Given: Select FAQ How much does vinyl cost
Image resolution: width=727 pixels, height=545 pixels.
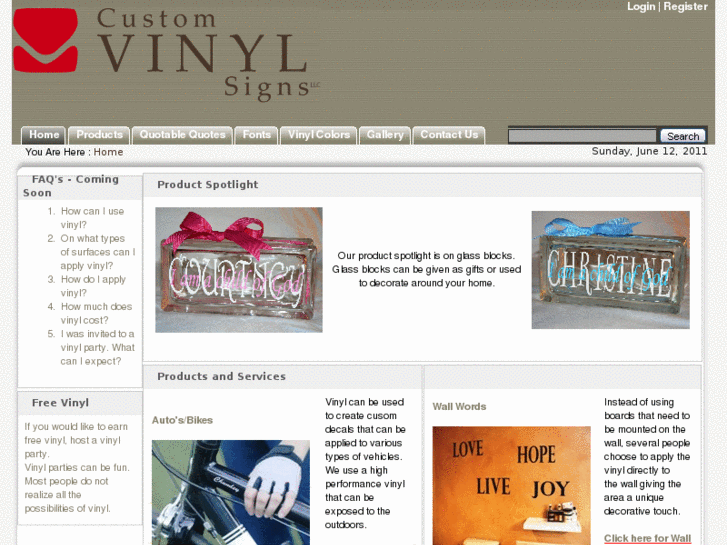Looking at the screenshot, I should pos(96,314).
